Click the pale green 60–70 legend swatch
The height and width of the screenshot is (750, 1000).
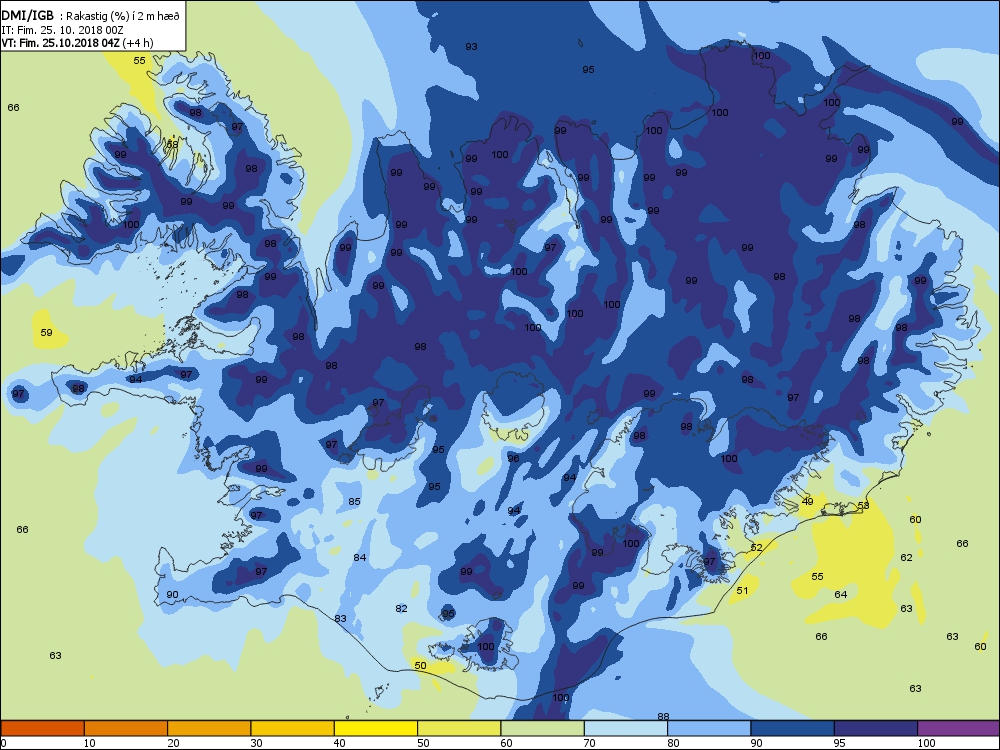543,728
